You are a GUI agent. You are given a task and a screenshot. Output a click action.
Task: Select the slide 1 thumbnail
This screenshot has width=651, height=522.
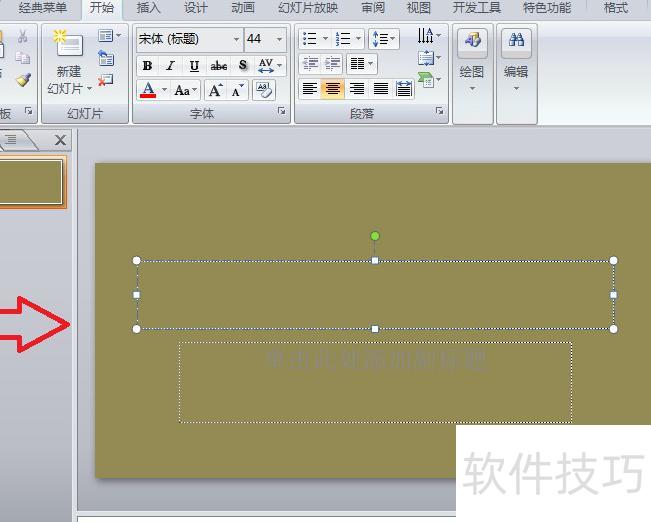[31, 182]
